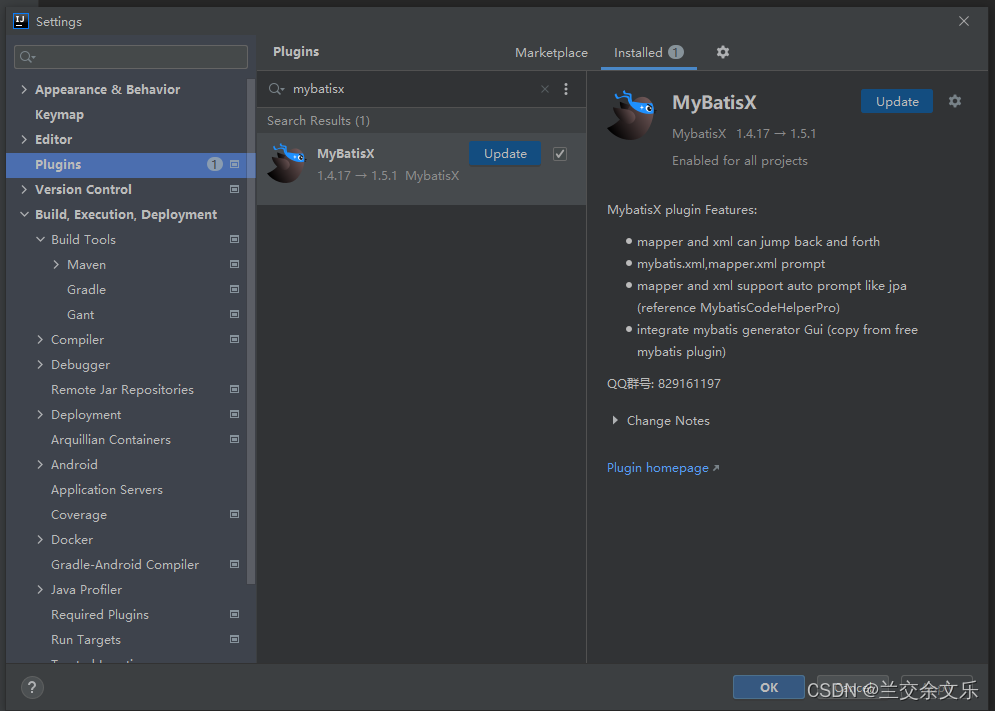Image resolution: width=995 pixels, height=711 pixels.
Task: Click the help question mark button
Action: (32, 687)
